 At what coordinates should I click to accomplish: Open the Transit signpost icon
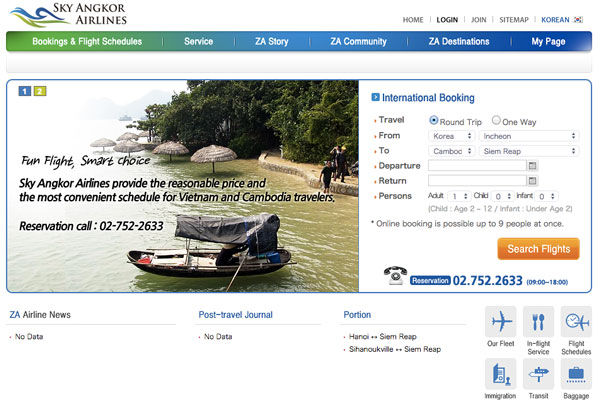point(538,374)
